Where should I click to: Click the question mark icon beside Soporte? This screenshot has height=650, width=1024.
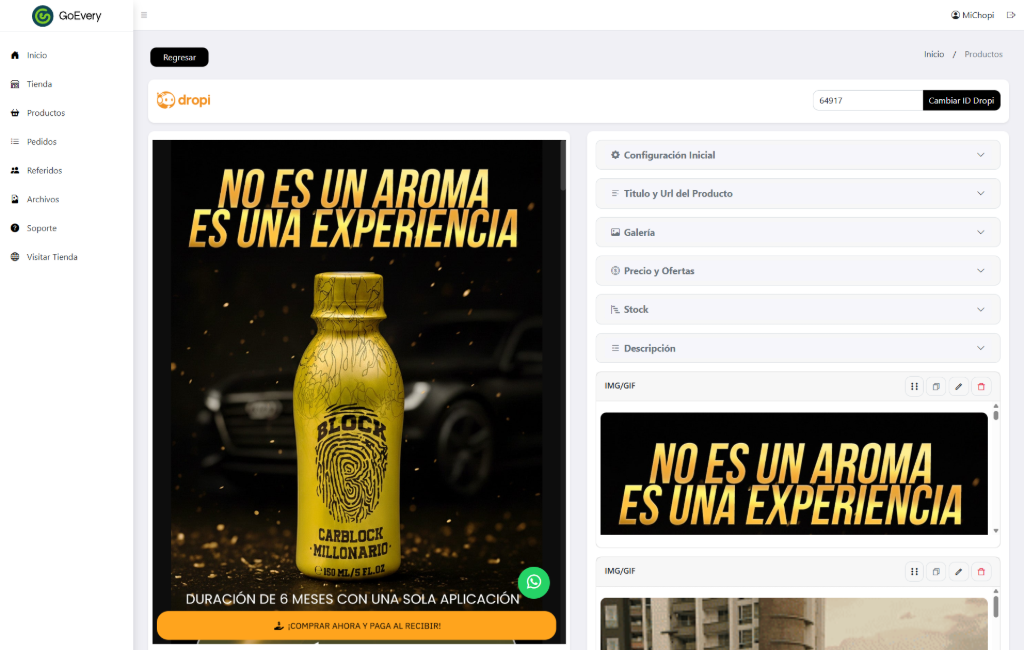click(x=15, y=228)
